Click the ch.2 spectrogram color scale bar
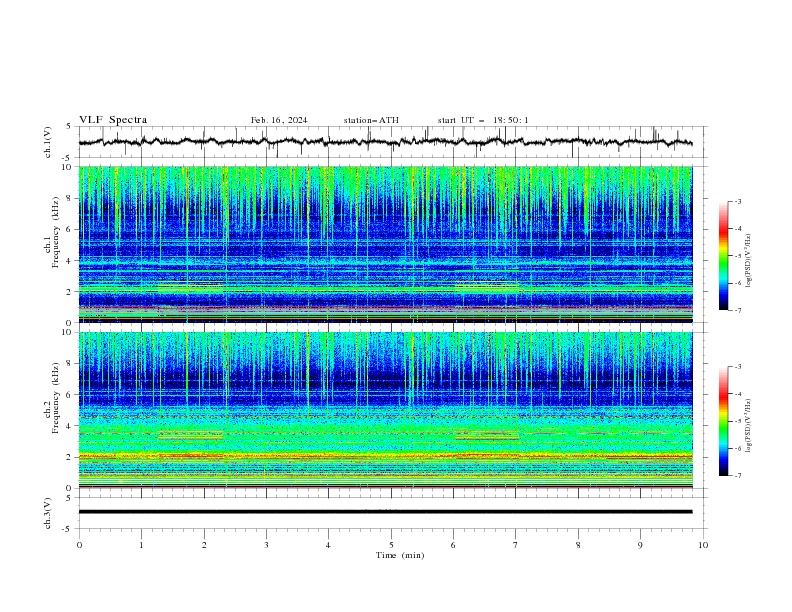 723,421
